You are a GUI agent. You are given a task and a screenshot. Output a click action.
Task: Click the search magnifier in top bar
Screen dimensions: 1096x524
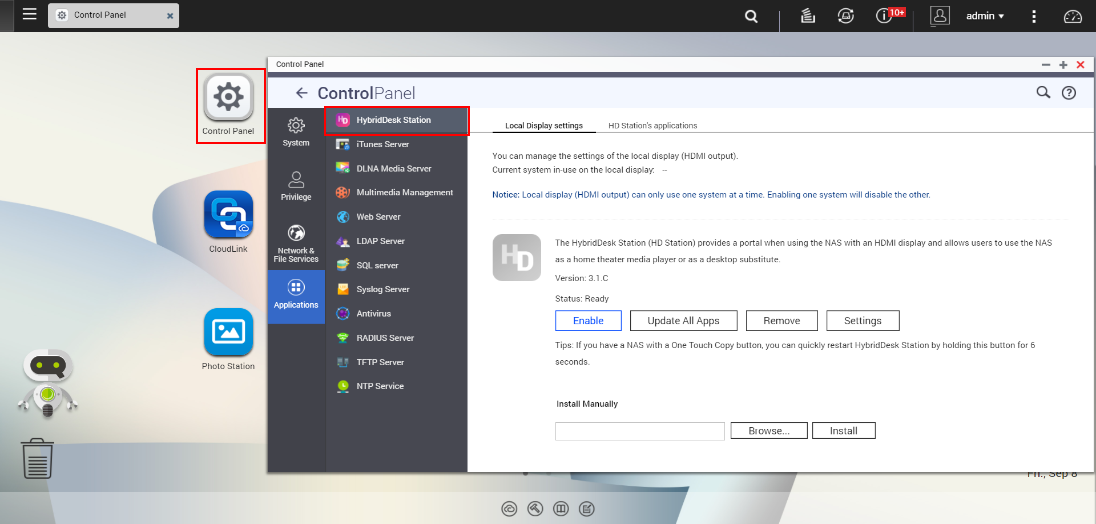coord(751,16)
